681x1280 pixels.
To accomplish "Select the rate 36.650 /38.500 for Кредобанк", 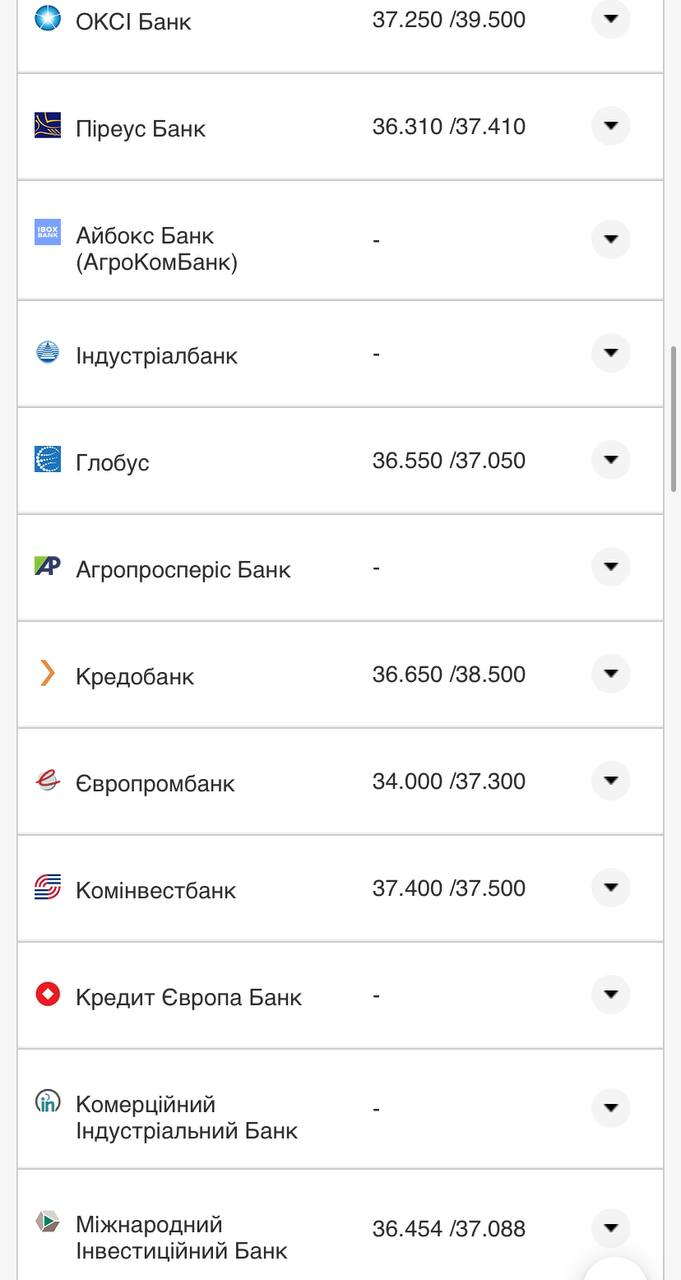I will click(x=451, y=674).
